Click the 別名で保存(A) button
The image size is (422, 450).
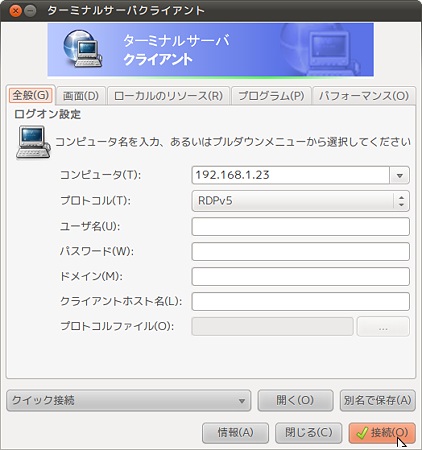(x=377, y=400)
